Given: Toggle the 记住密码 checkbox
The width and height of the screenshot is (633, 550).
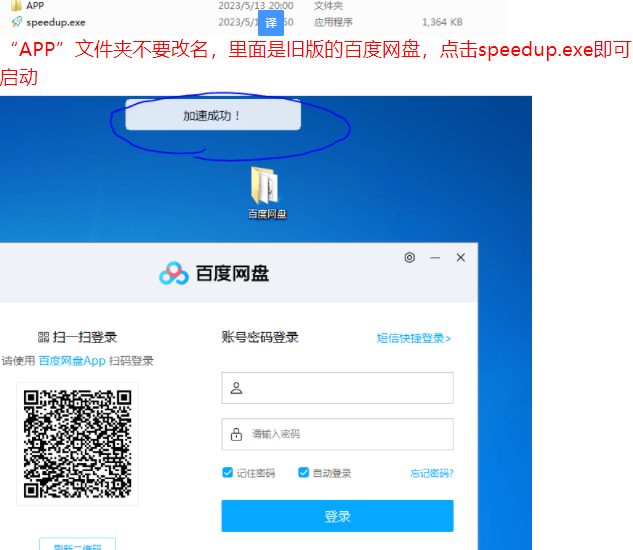Looking at the screenshot, I should (x=228, y=473).
